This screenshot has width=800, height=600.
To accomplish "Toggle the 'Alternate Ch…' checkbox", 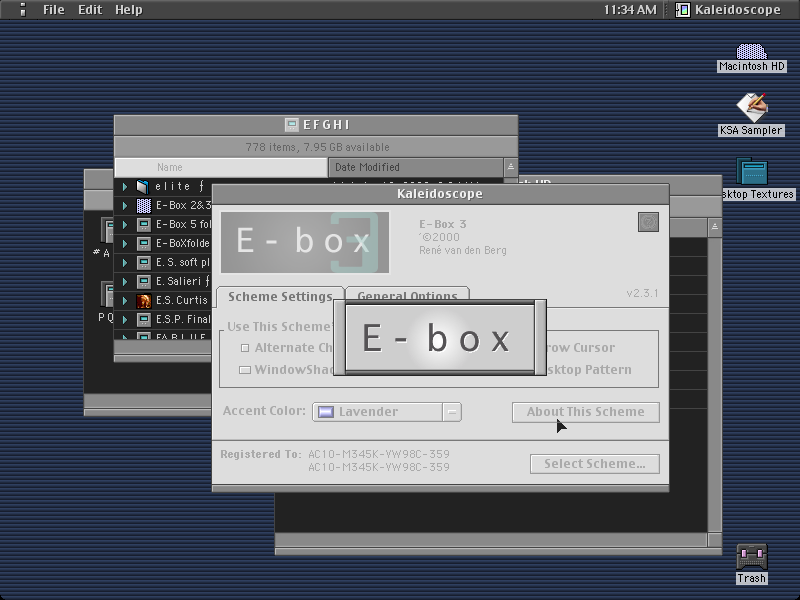I will point(245,348).
